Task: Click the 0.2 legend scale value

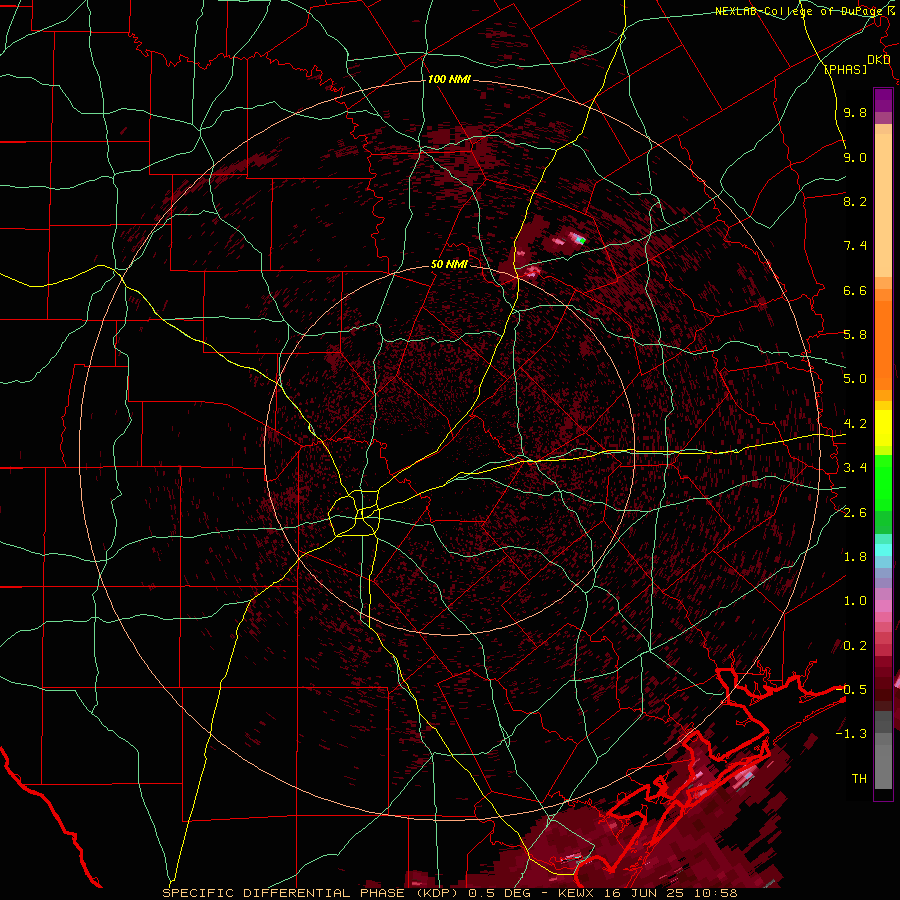Action: (x=855, y=646)
